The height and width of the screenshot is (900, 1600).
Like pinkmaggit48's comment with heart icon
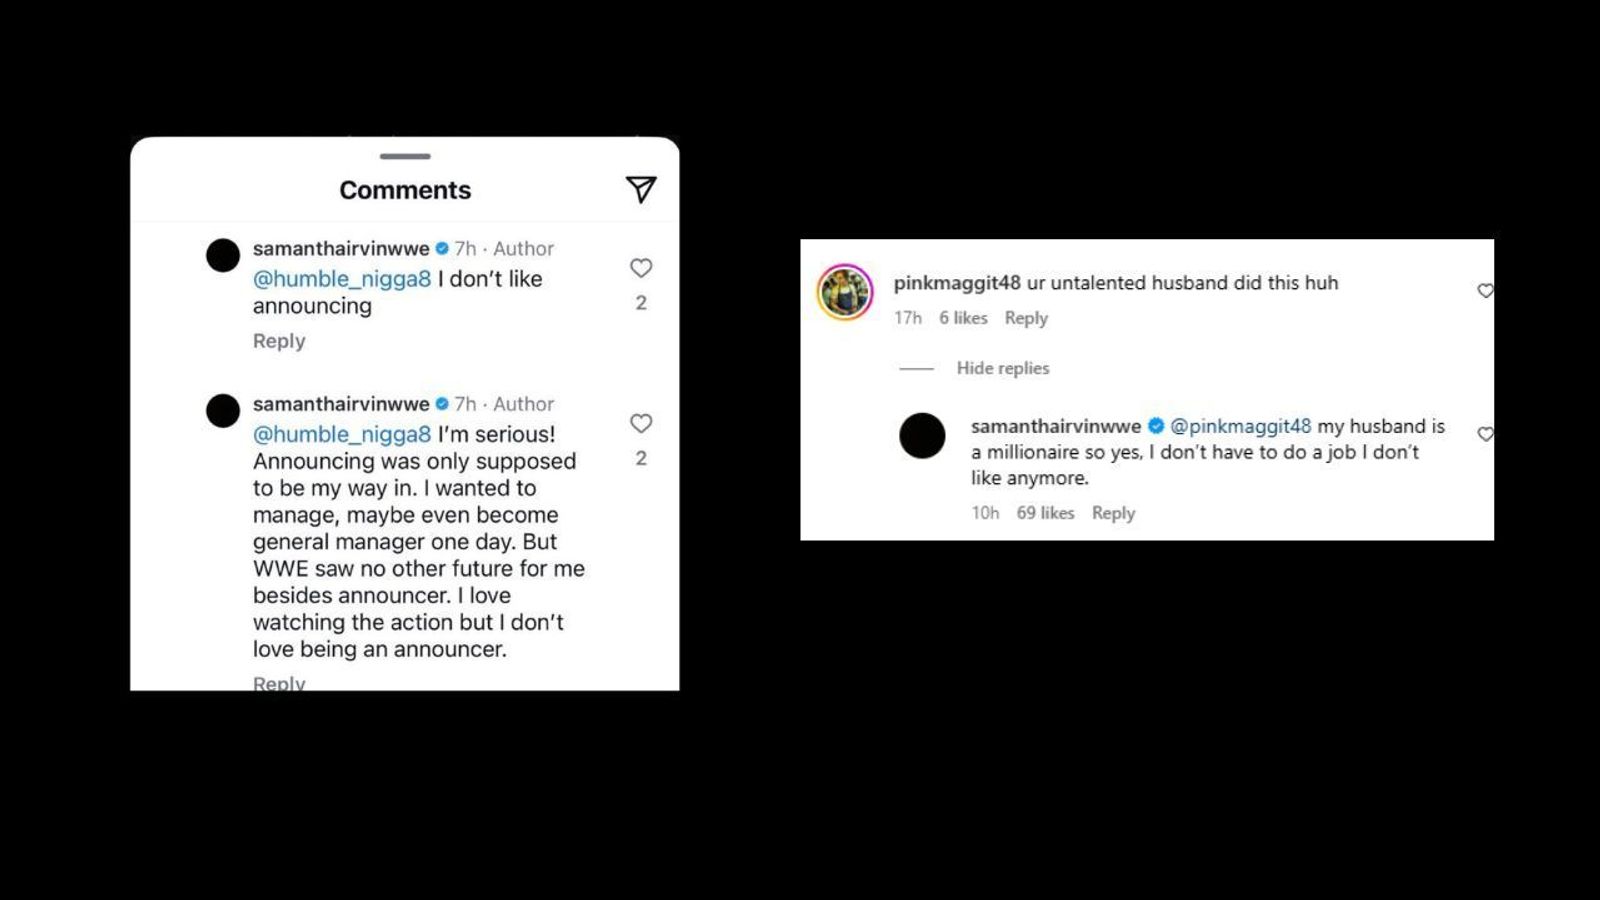click(1485, 291)
